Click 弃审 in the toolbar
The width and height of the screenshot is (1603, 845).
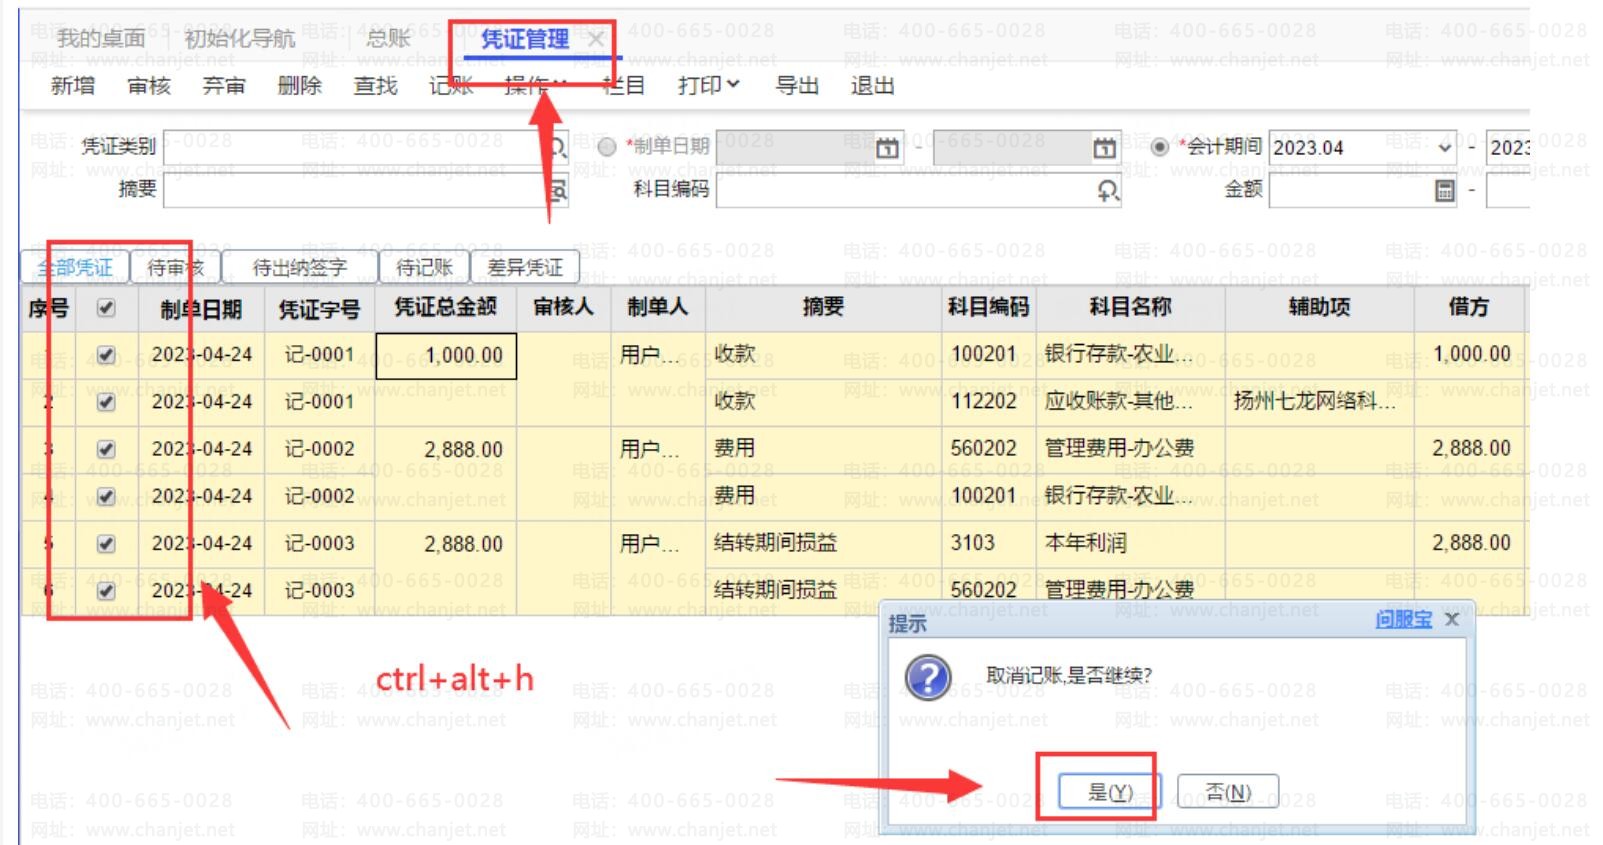(x=224, y=86)
